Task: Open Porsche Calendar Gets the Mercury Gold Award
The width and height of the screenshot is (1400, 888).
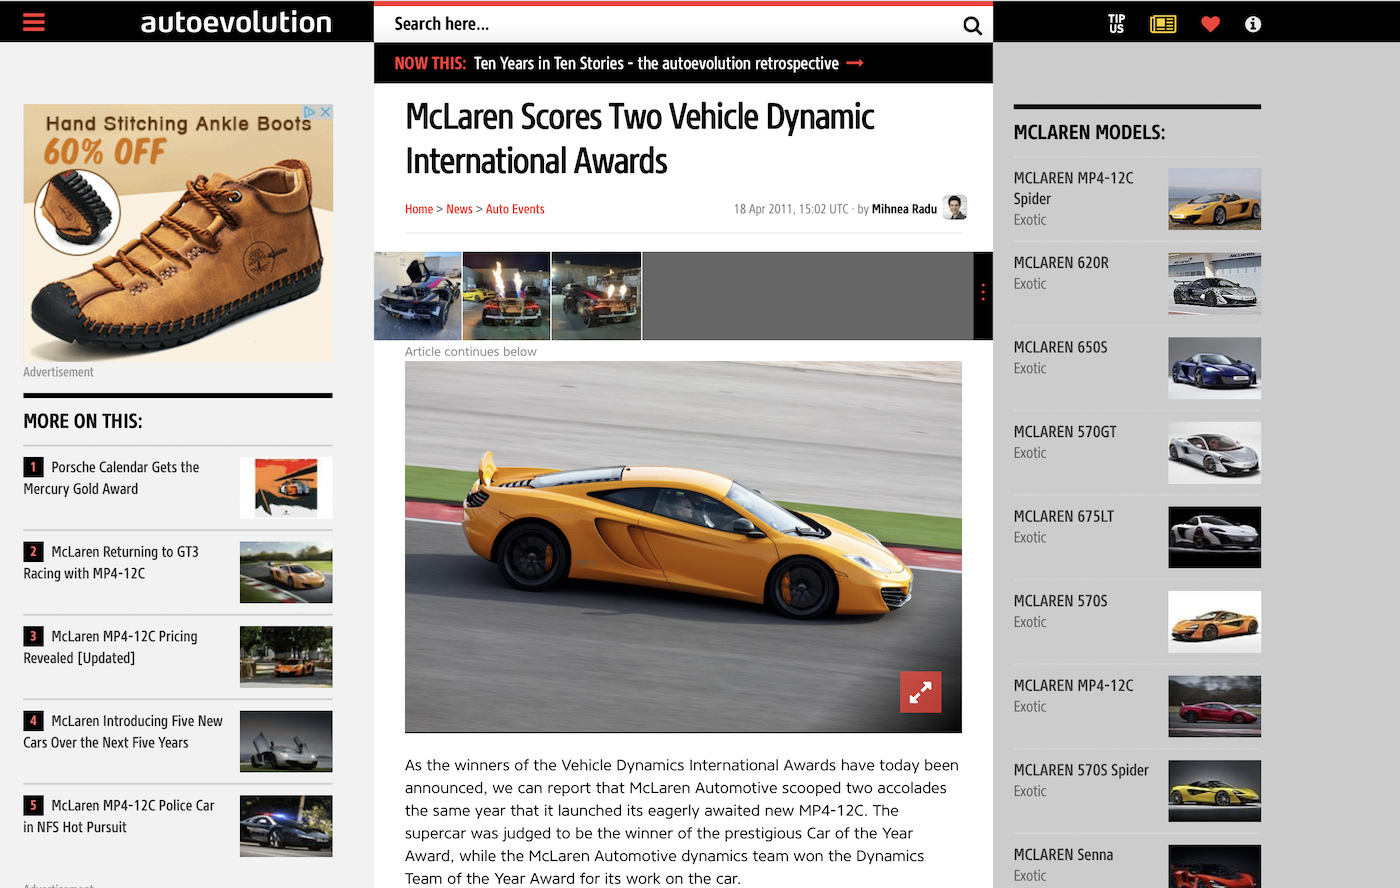Action: pos(111,478)
